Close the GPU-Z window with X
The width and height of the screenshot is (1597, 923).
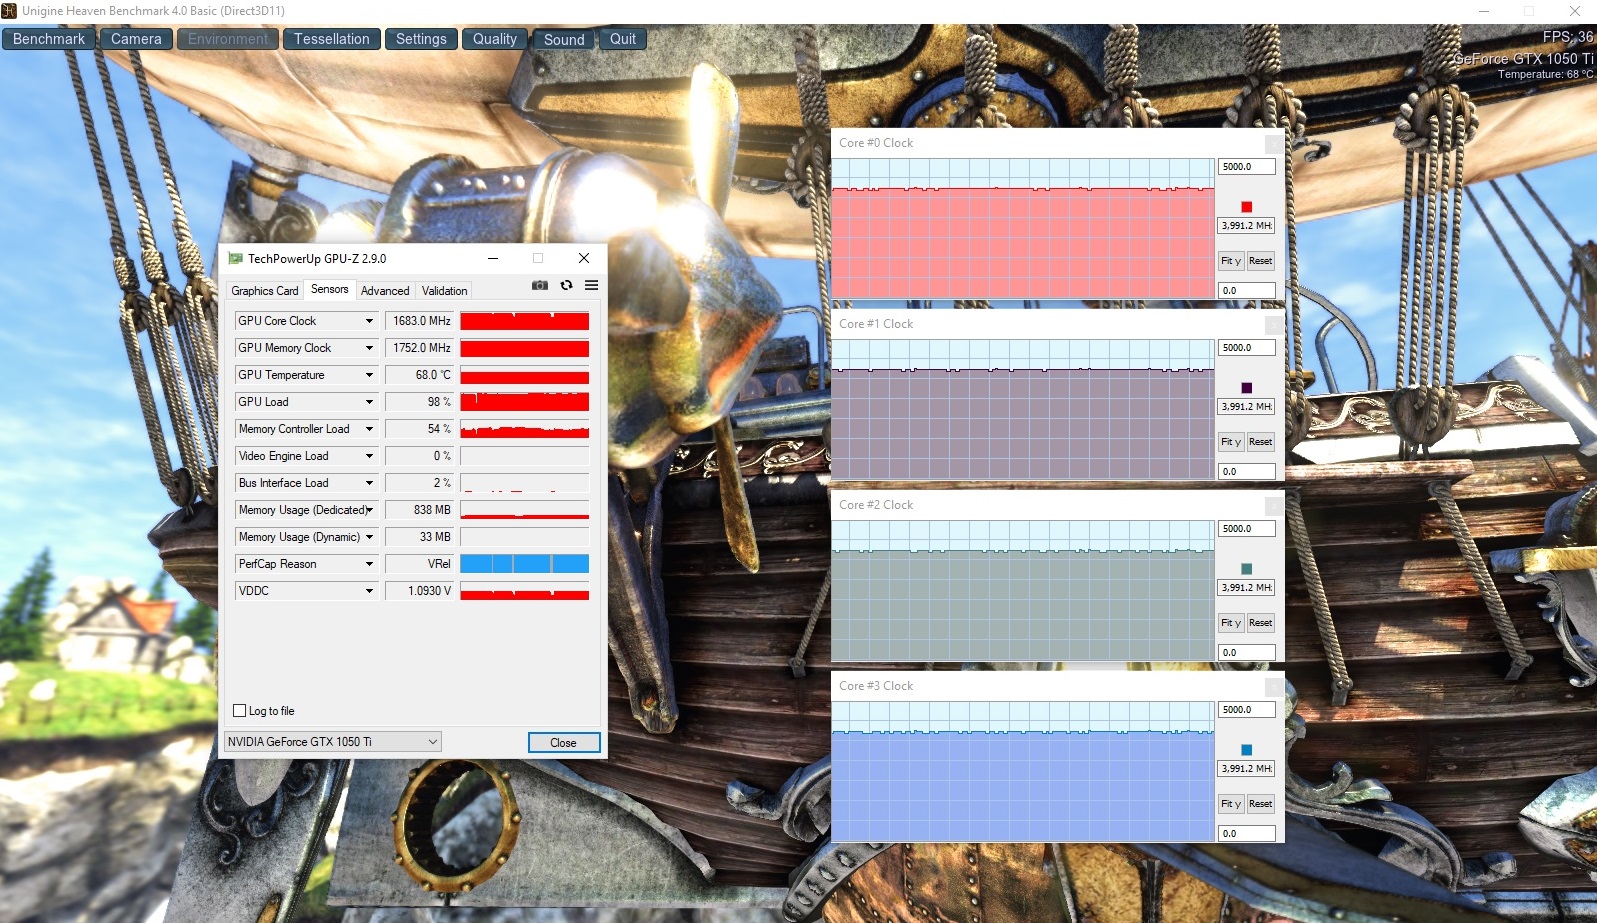coord(584,258)
